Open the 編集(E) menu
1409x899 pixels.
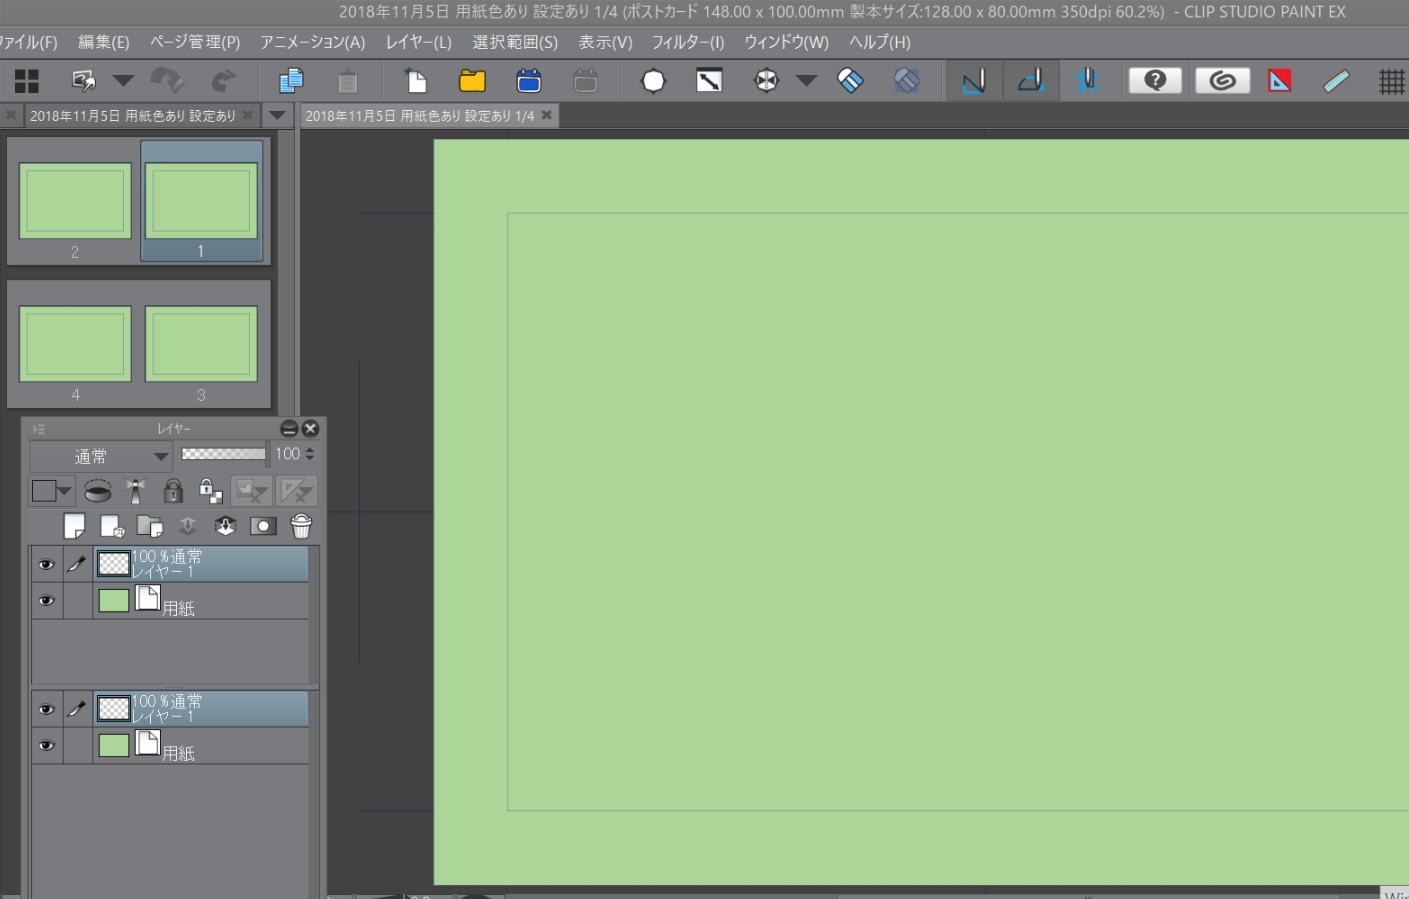coord(104,42)
